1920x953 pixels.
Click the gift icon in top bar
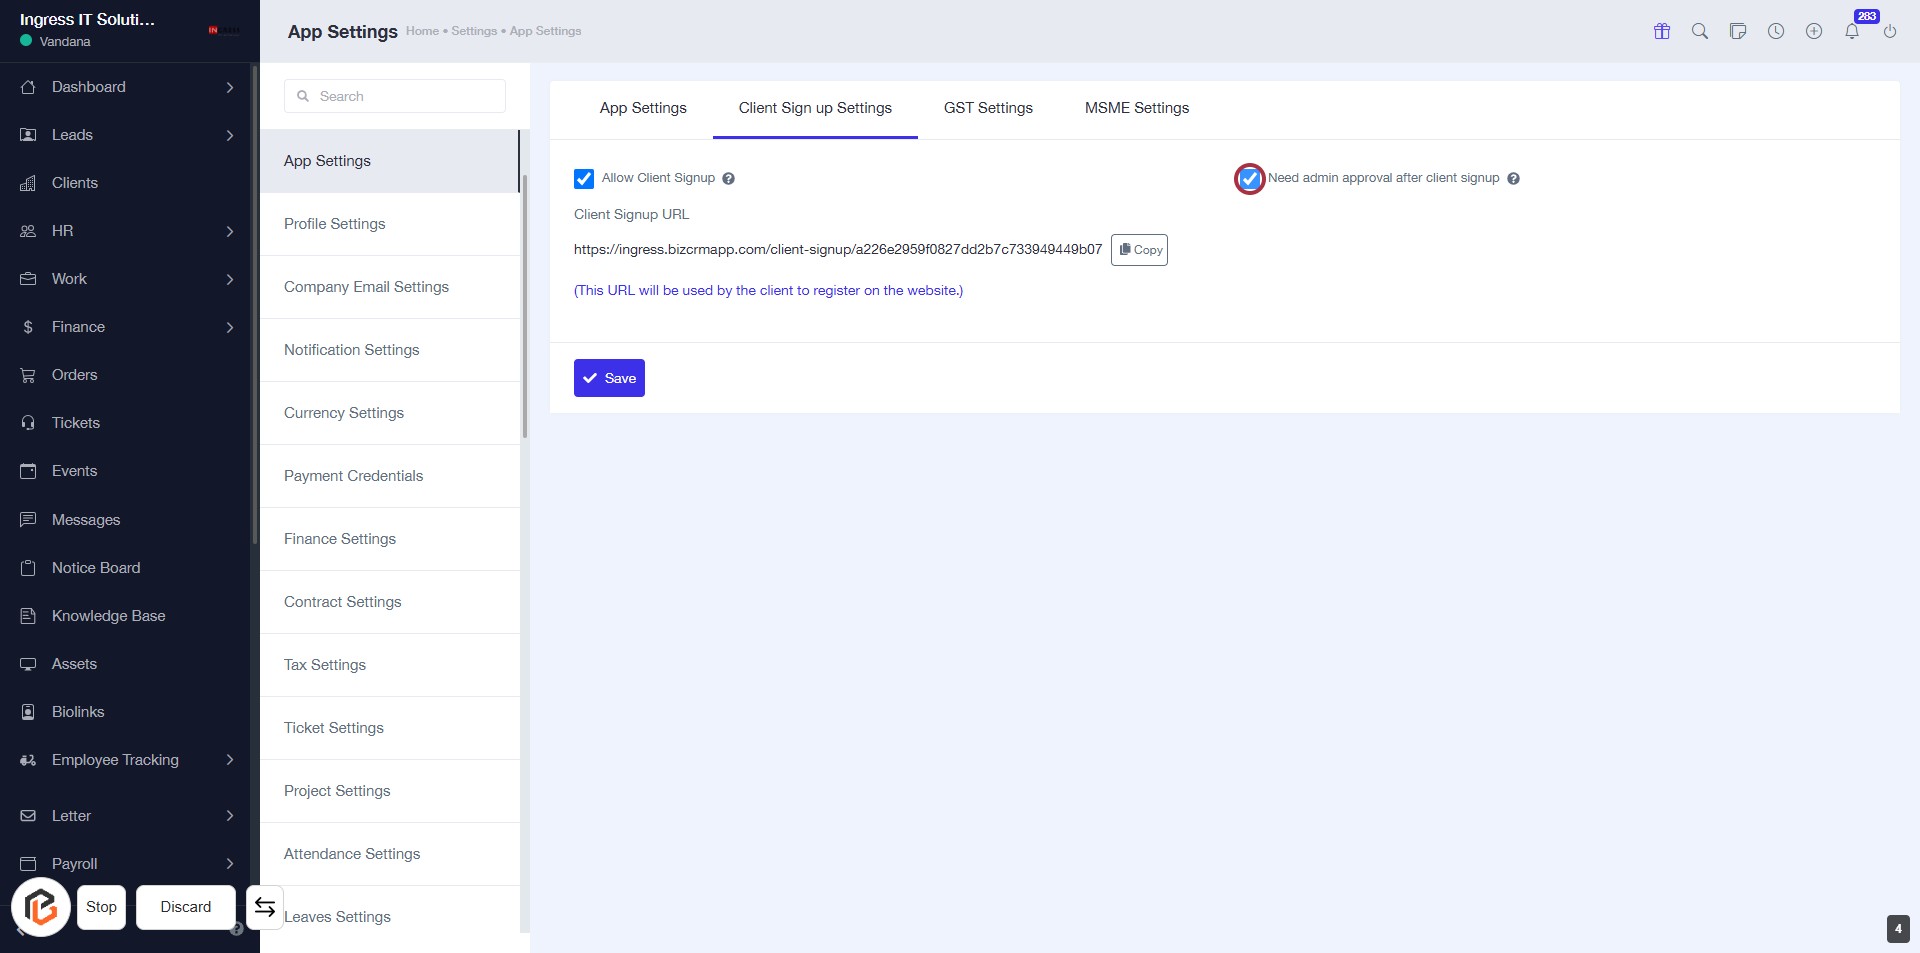click(1662, 31)
